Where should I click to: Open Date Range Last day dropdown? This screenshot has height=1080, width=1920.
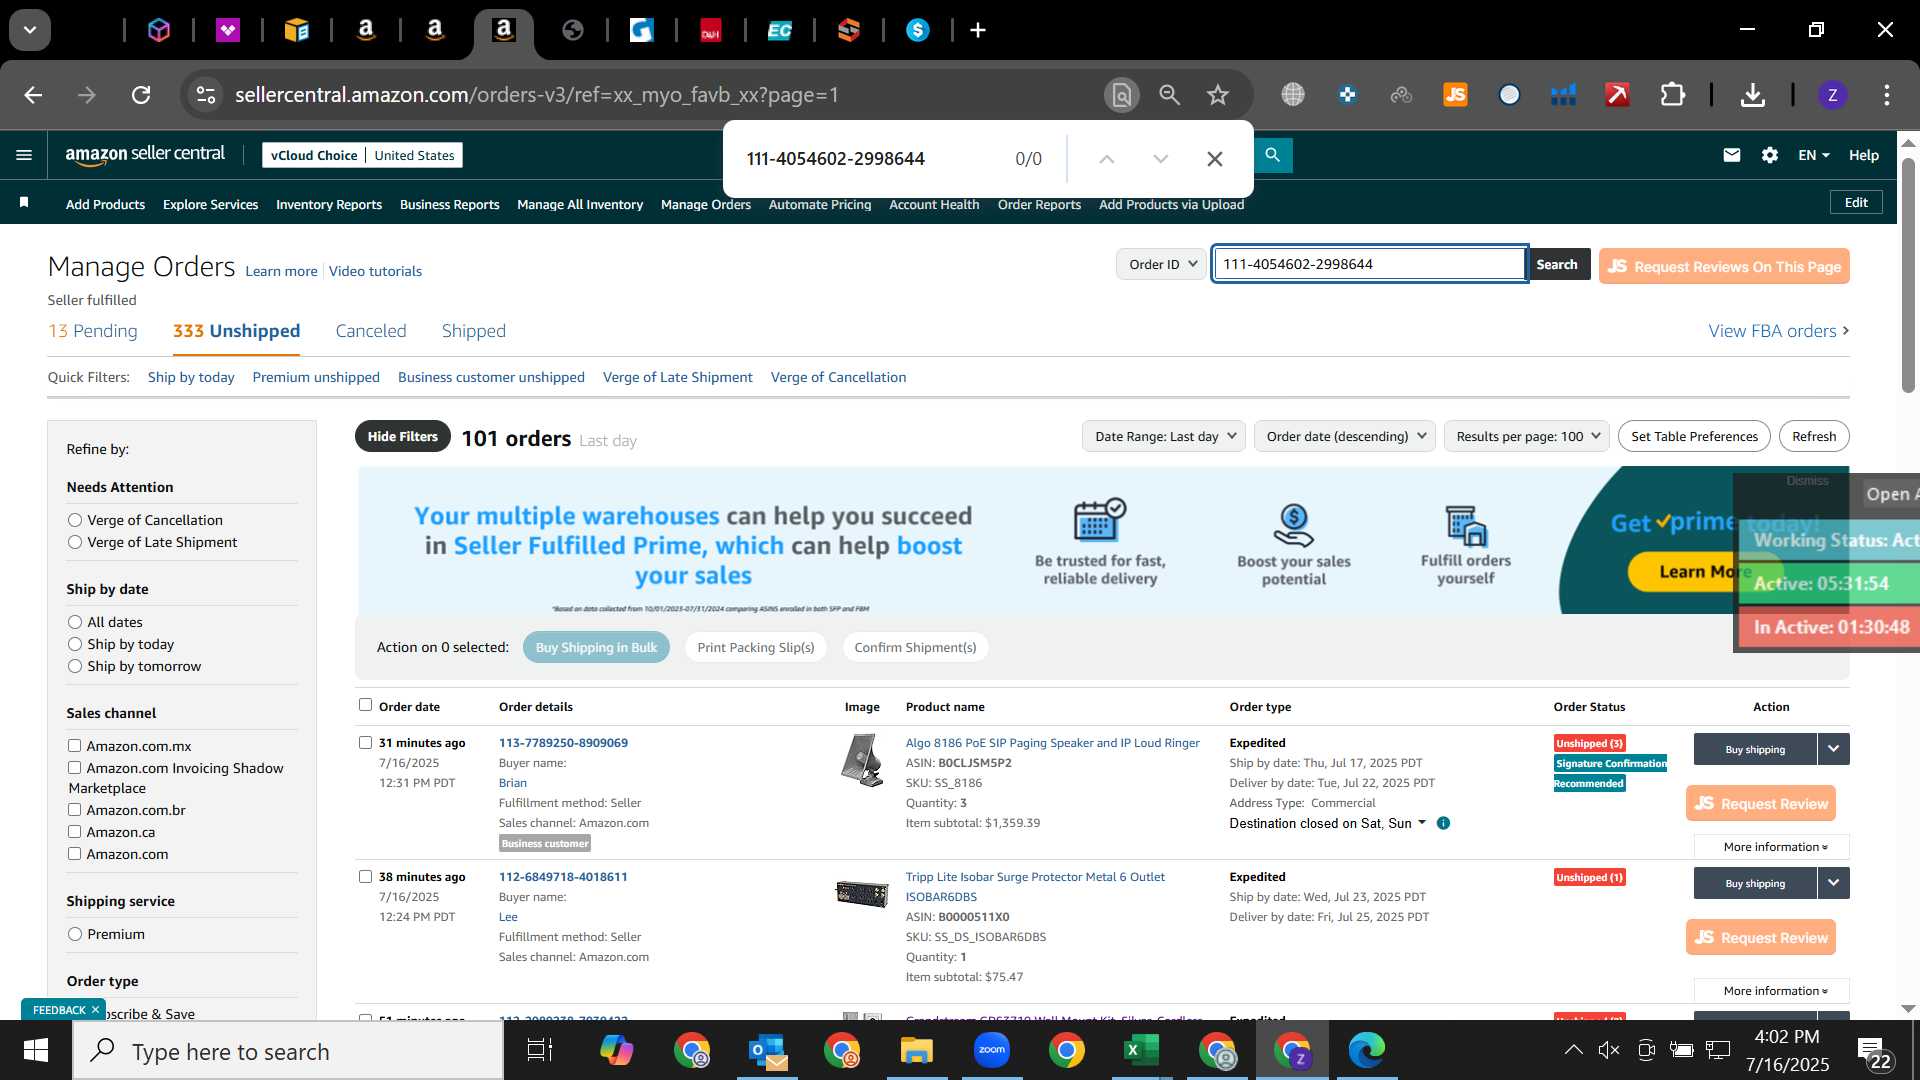click(x=1164, y=436)
